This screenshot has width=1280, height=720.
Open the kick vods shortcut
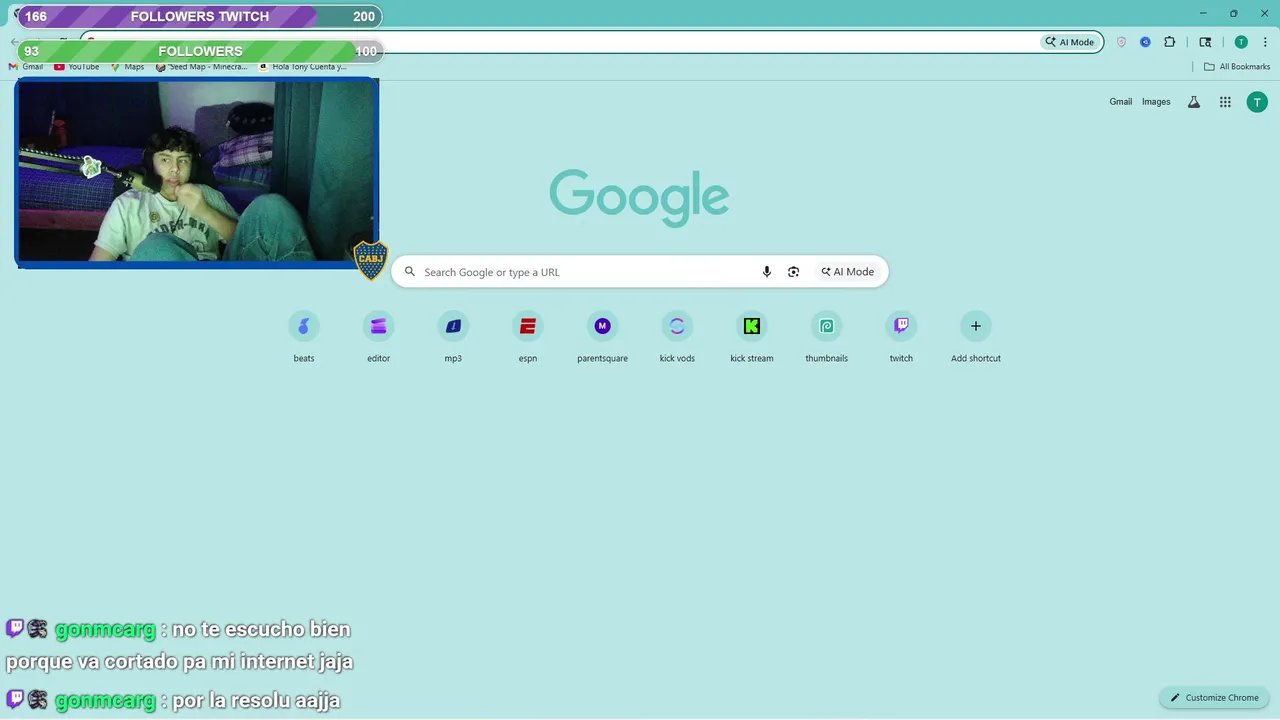click(x=677, y=337)
